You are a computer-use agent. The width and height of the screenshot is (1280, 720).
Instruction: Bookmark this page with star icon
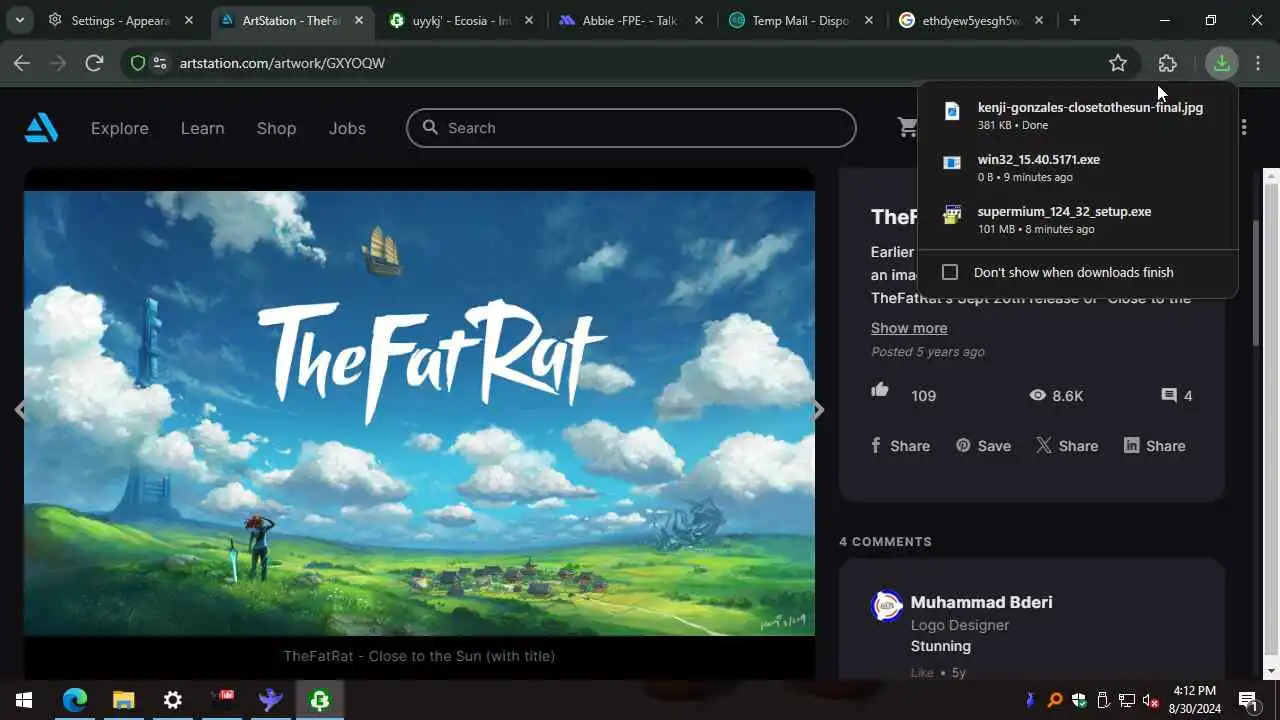coord(1118,63)
